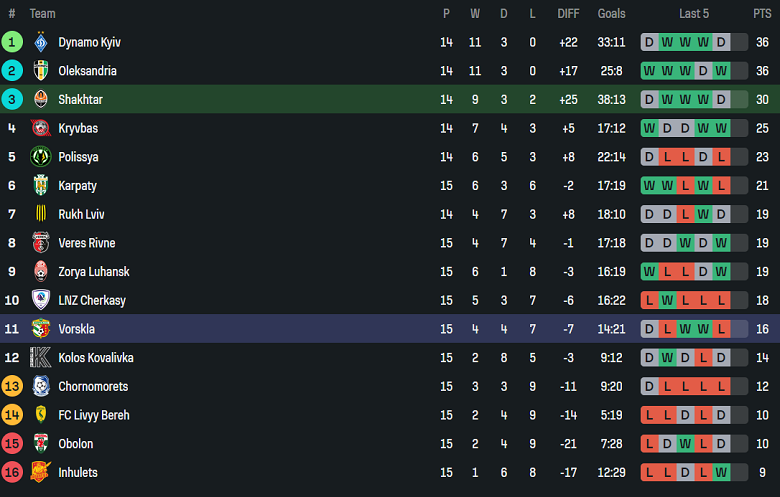Click the Polissya club logo

click(x=41, y=157)
